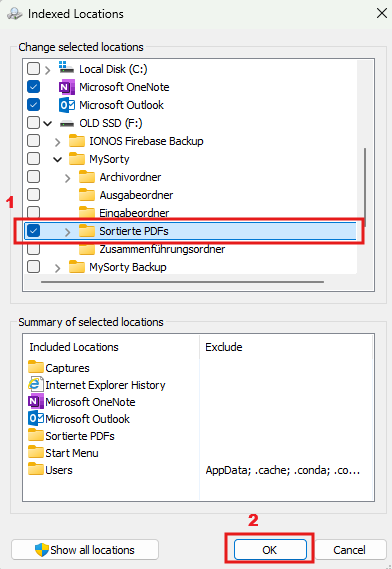Click the Outlook icon in Included Locations
The image size is (392, 569).
(x=36, y=418)
